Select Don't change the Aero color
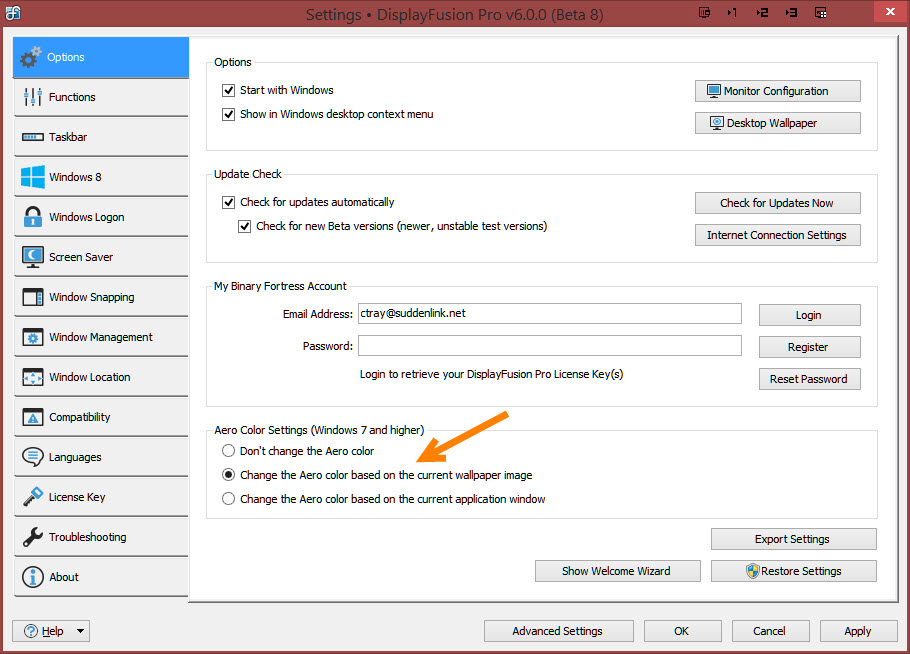The width and height of the screenshot is (910, 654). point(229,451)
